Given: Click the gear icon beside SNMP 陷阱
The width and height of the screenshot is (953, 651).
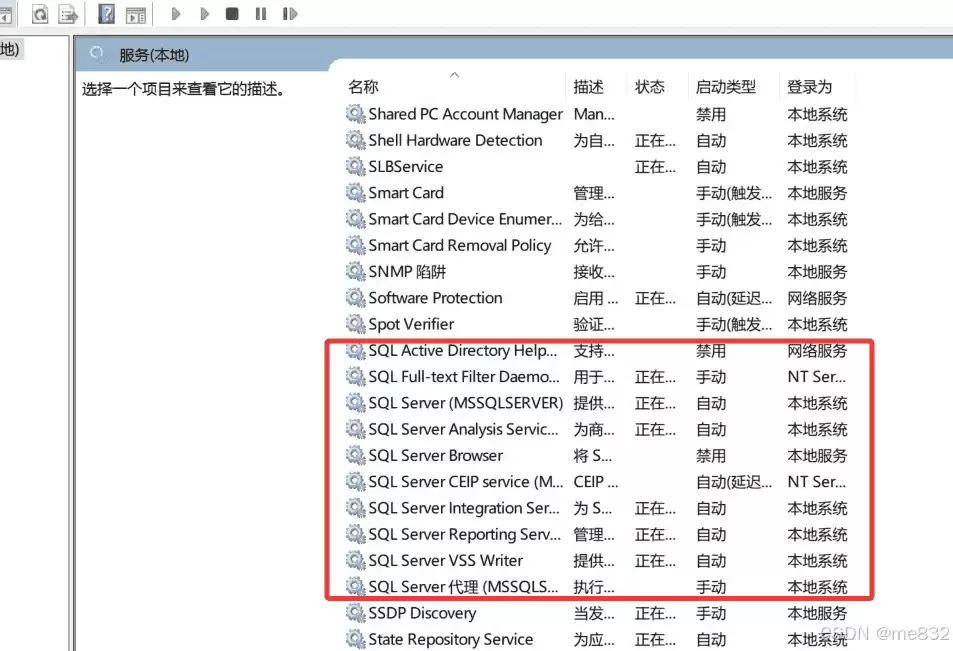Looking at the screenshot, I should click(355, 271).
